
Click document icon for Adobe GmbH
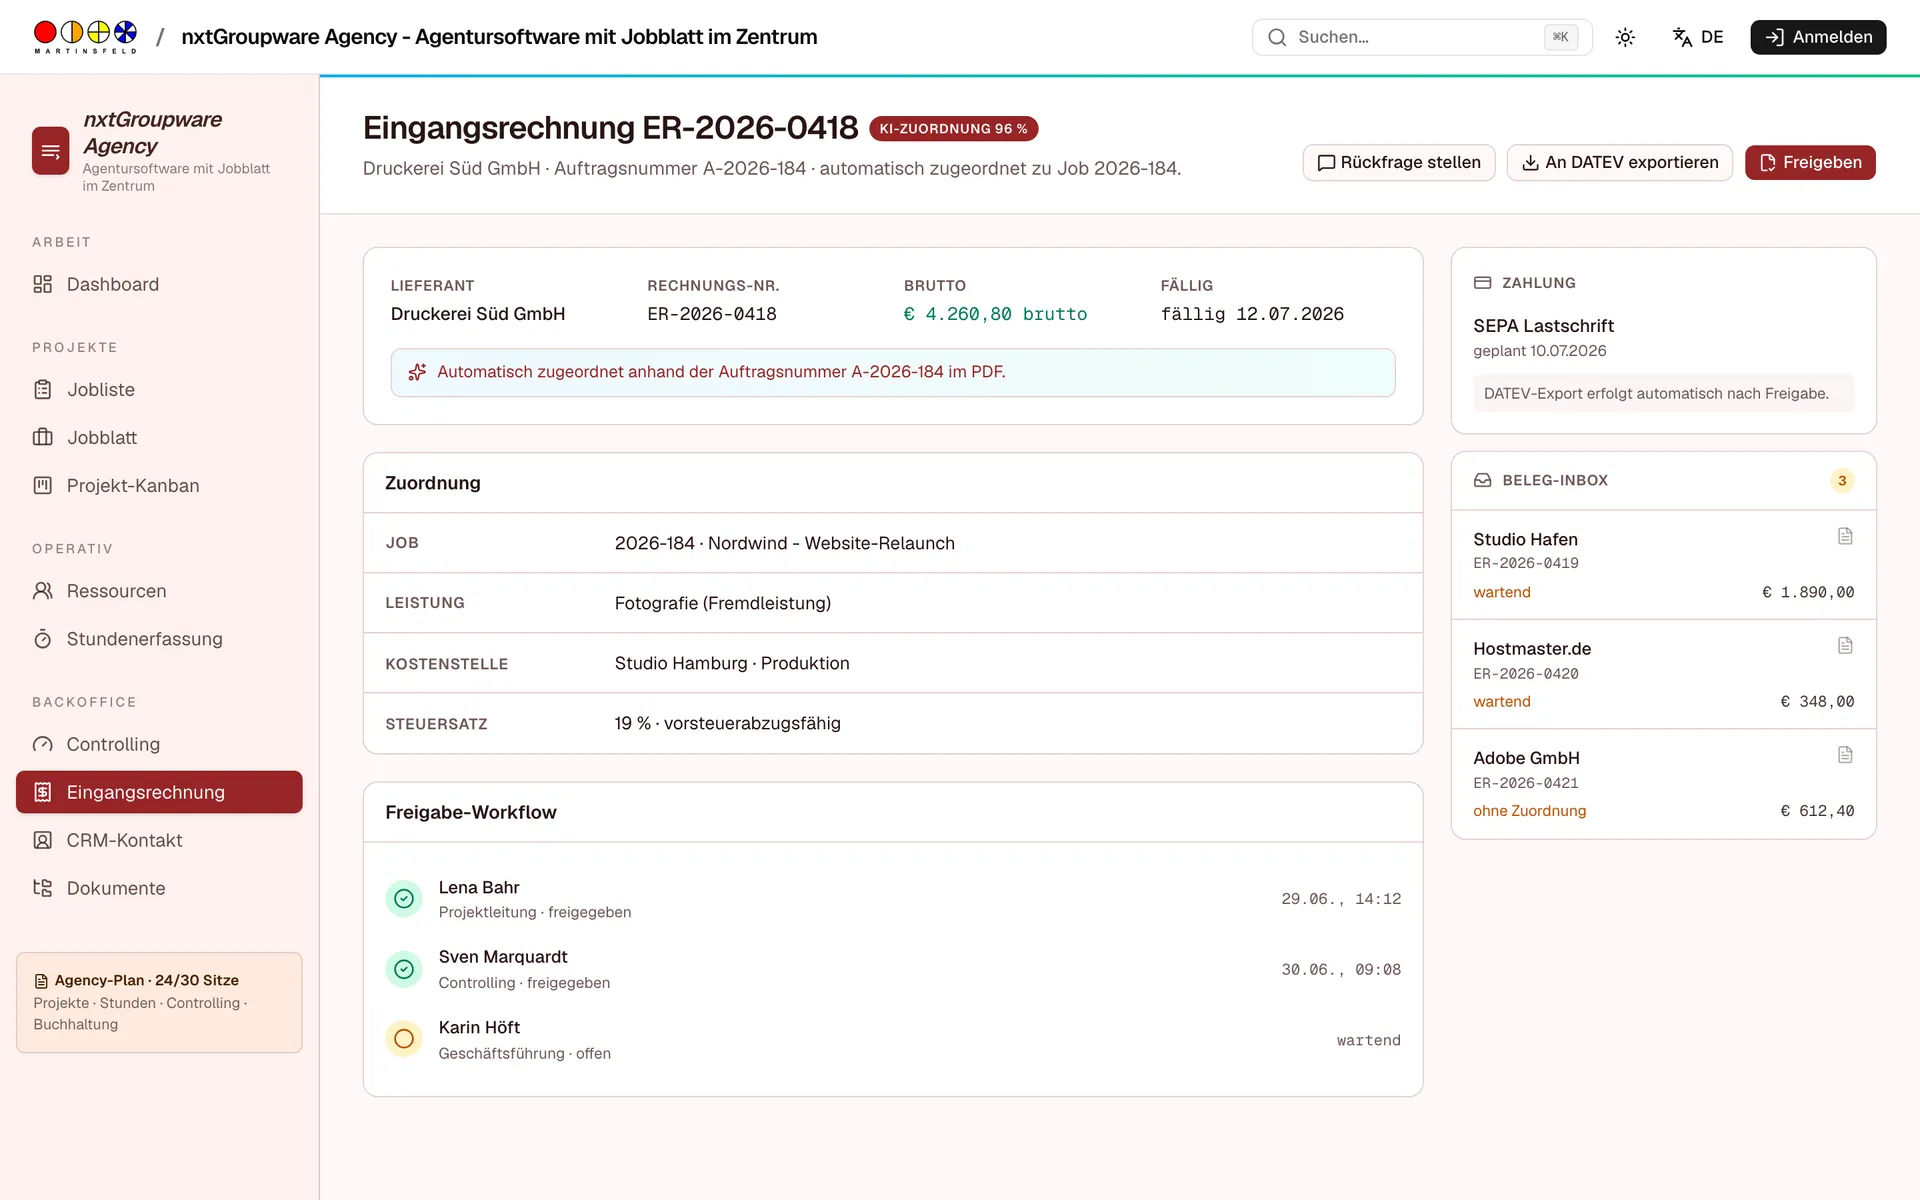(x=1845, y=755)
